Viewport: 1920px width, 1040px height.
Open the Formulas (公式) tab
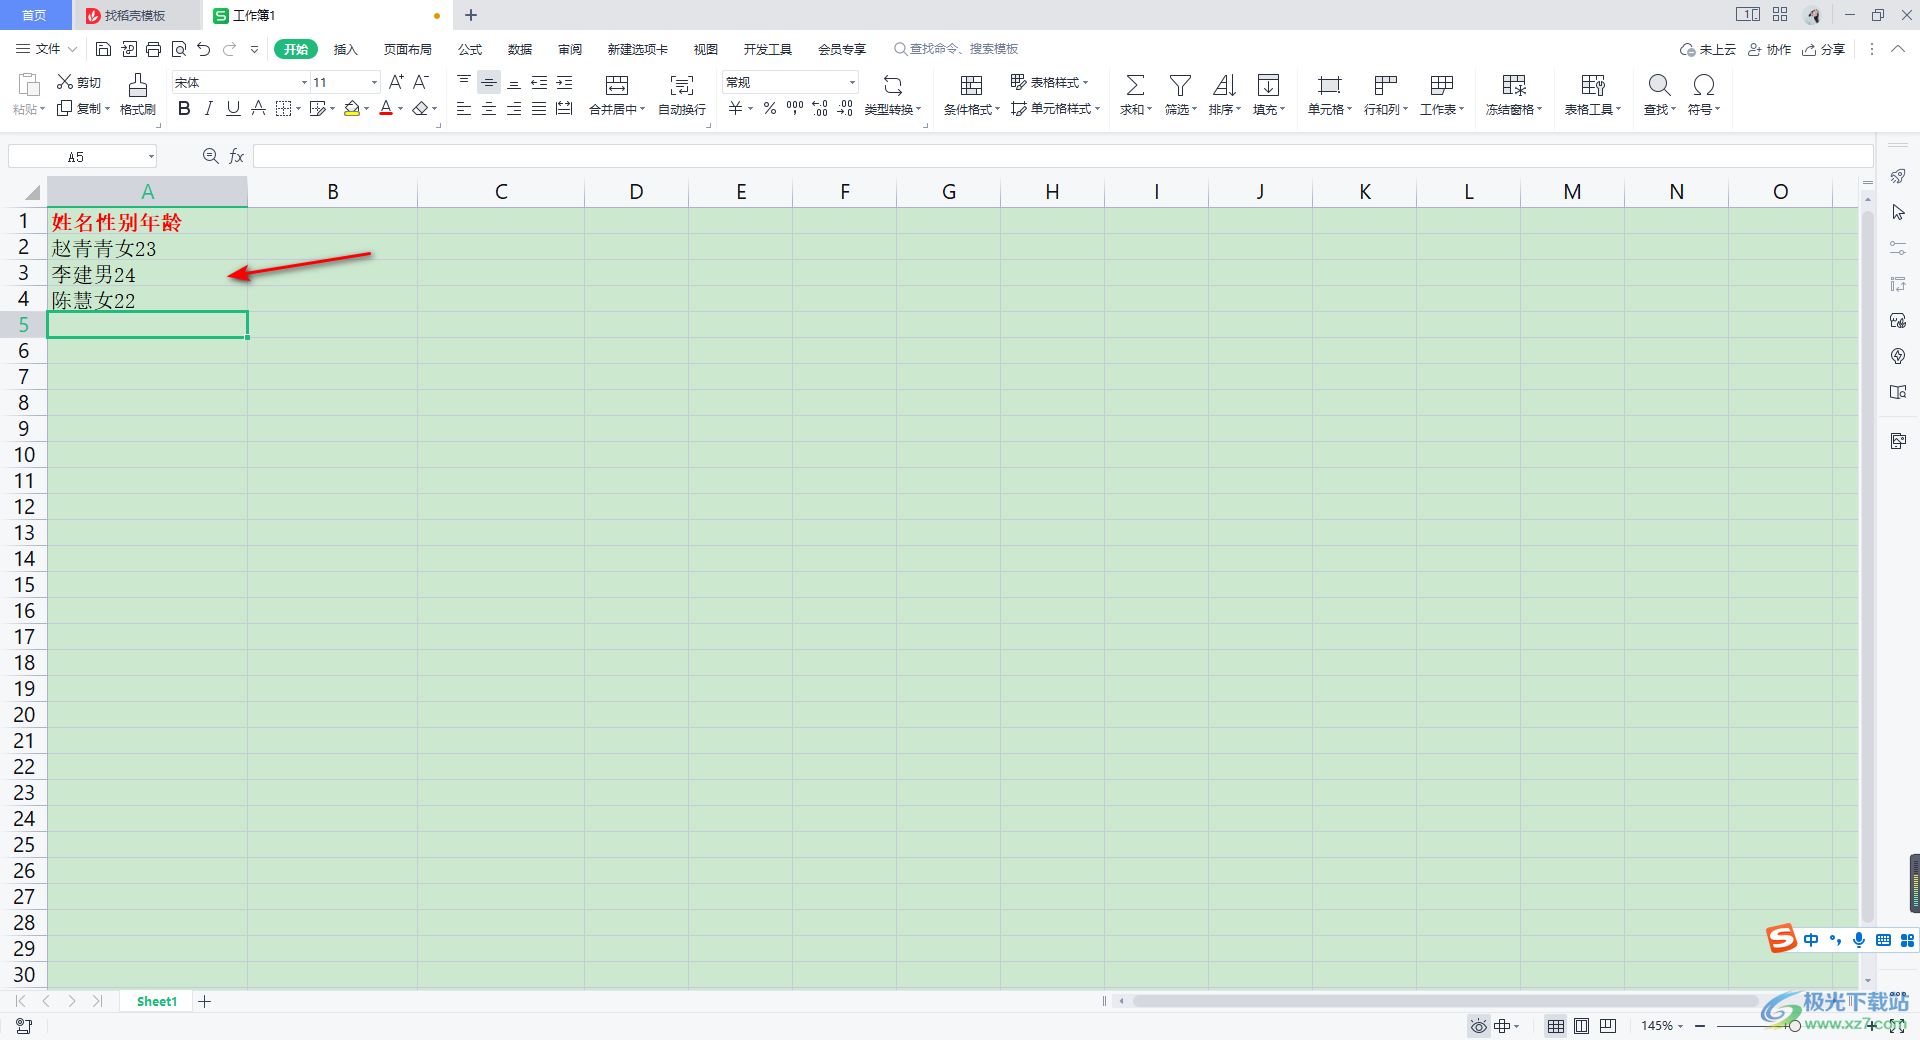pyautogui.click(x=469, y=49)
